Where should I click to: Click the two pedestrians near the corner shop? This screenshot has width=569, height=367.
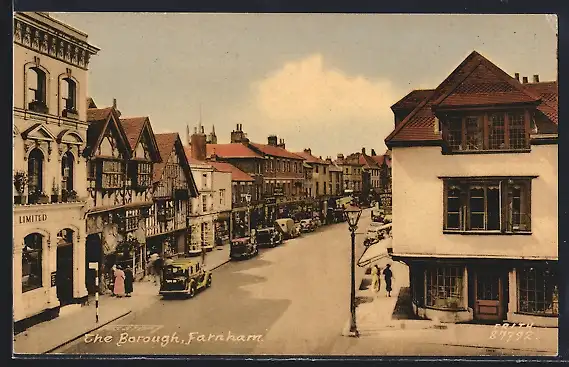pyautogui.click(x=382, y=279)
